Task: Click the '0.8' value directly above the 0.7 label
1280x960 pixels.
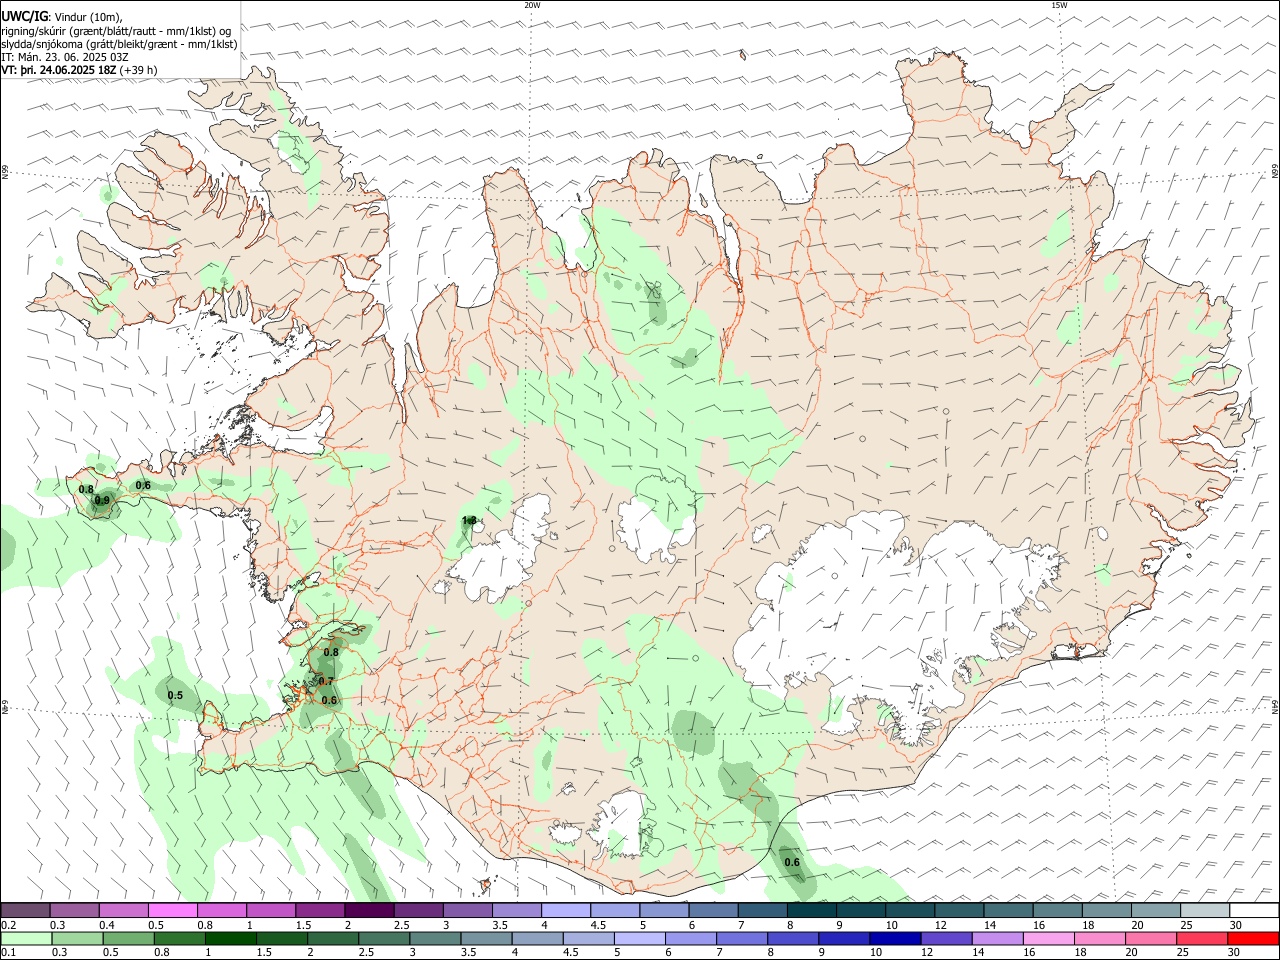Action: [331, 652]
